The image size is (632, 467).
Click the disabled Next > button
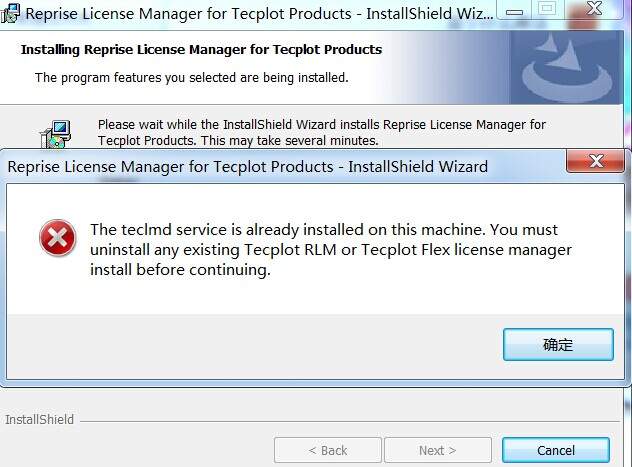(x=437, y=450)
